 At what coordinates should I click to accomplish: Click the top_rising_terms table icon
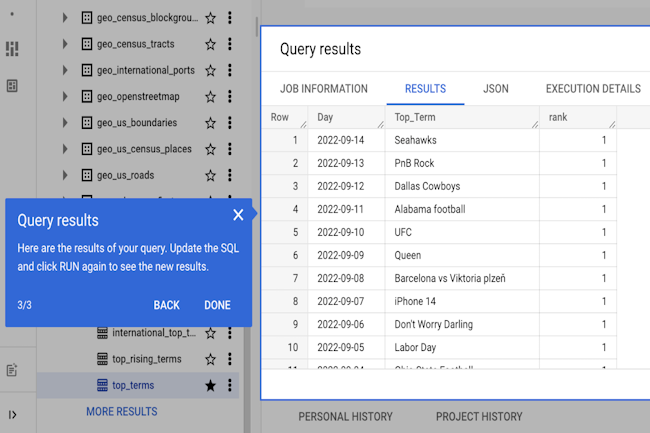click(x=102, y=359)
